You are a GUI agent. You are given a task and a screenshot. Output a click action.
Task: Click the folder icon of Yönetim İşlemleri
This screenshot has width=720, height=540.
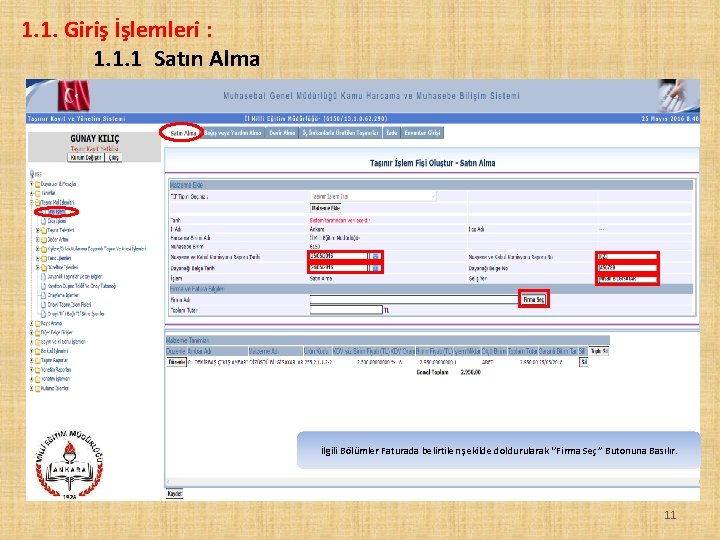(38, 379)
